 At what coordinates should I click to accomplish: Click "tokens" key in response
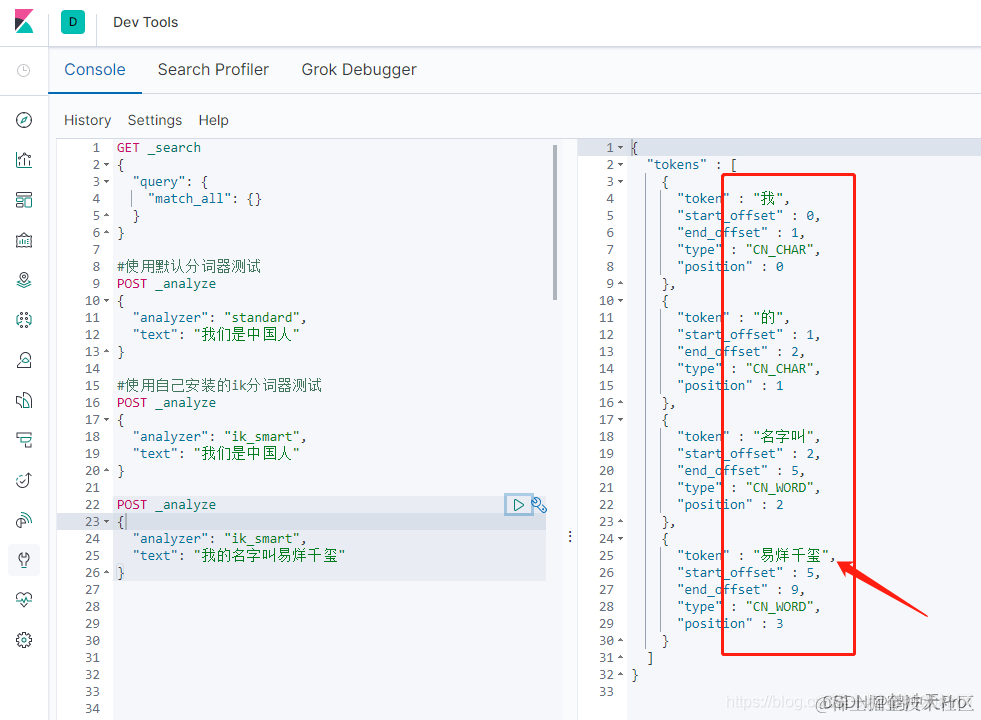pos(676,165)
